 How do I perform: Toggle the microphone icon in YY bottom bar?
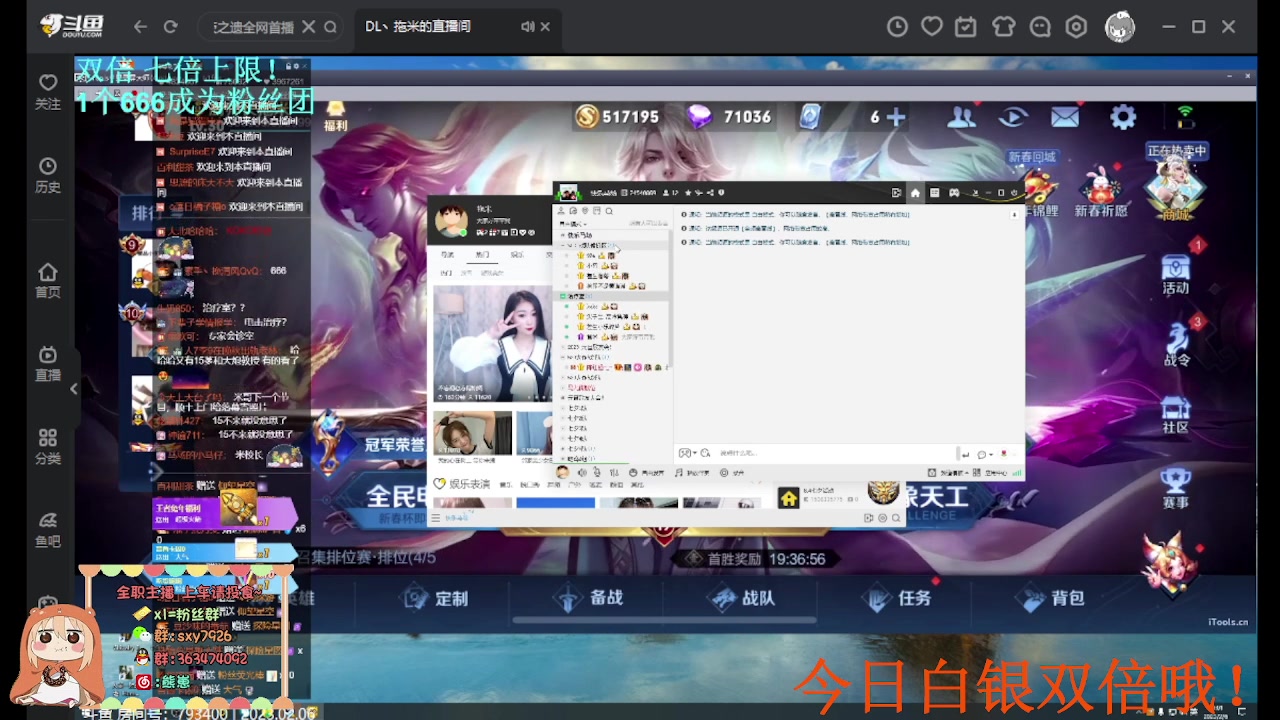pos(597,472)
